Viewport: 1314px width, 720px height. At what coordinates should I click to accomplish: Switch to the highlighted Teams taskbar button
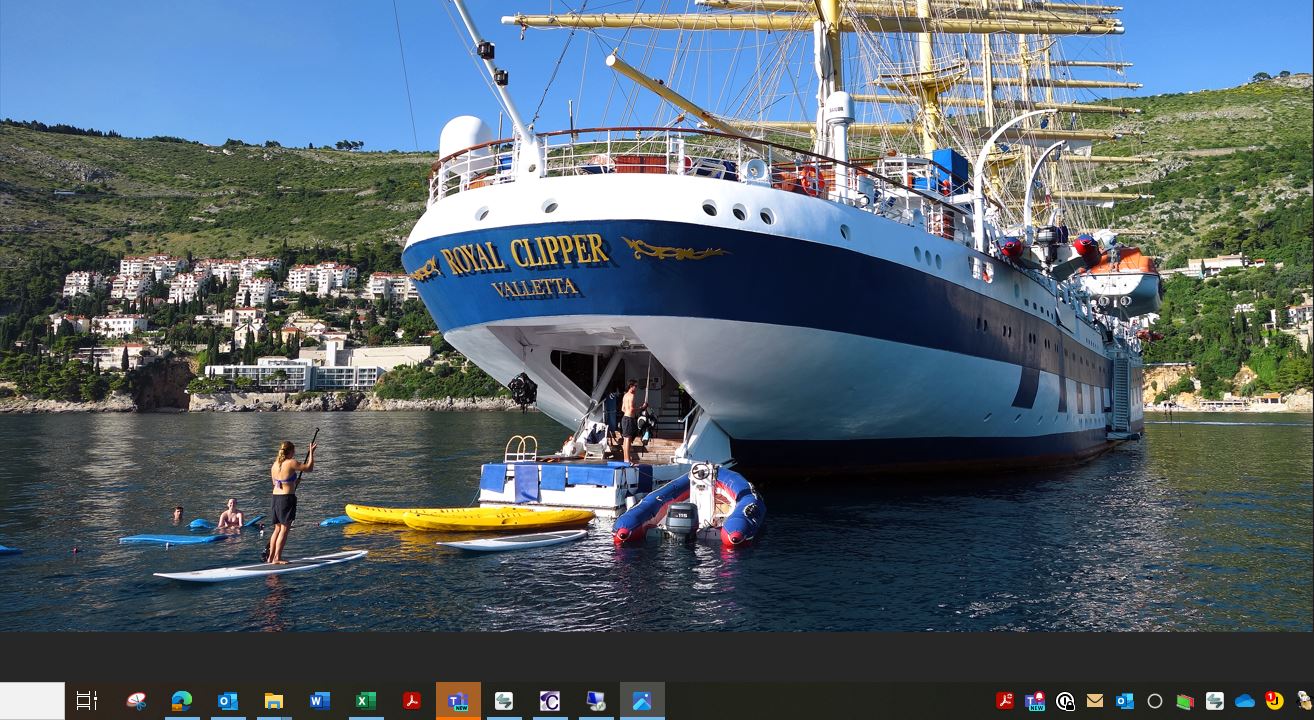pos(458,701)
